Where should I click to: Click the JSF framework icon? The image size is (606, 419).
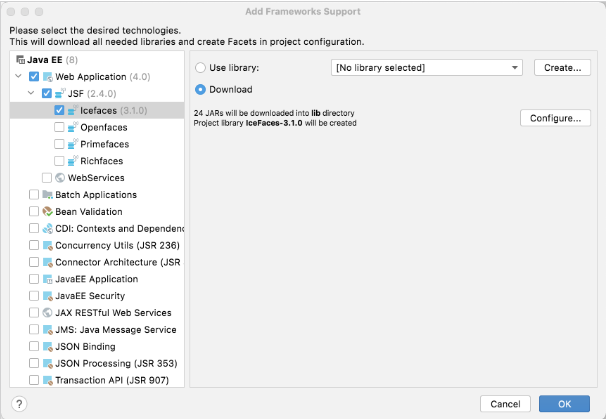tap(60, 94)
